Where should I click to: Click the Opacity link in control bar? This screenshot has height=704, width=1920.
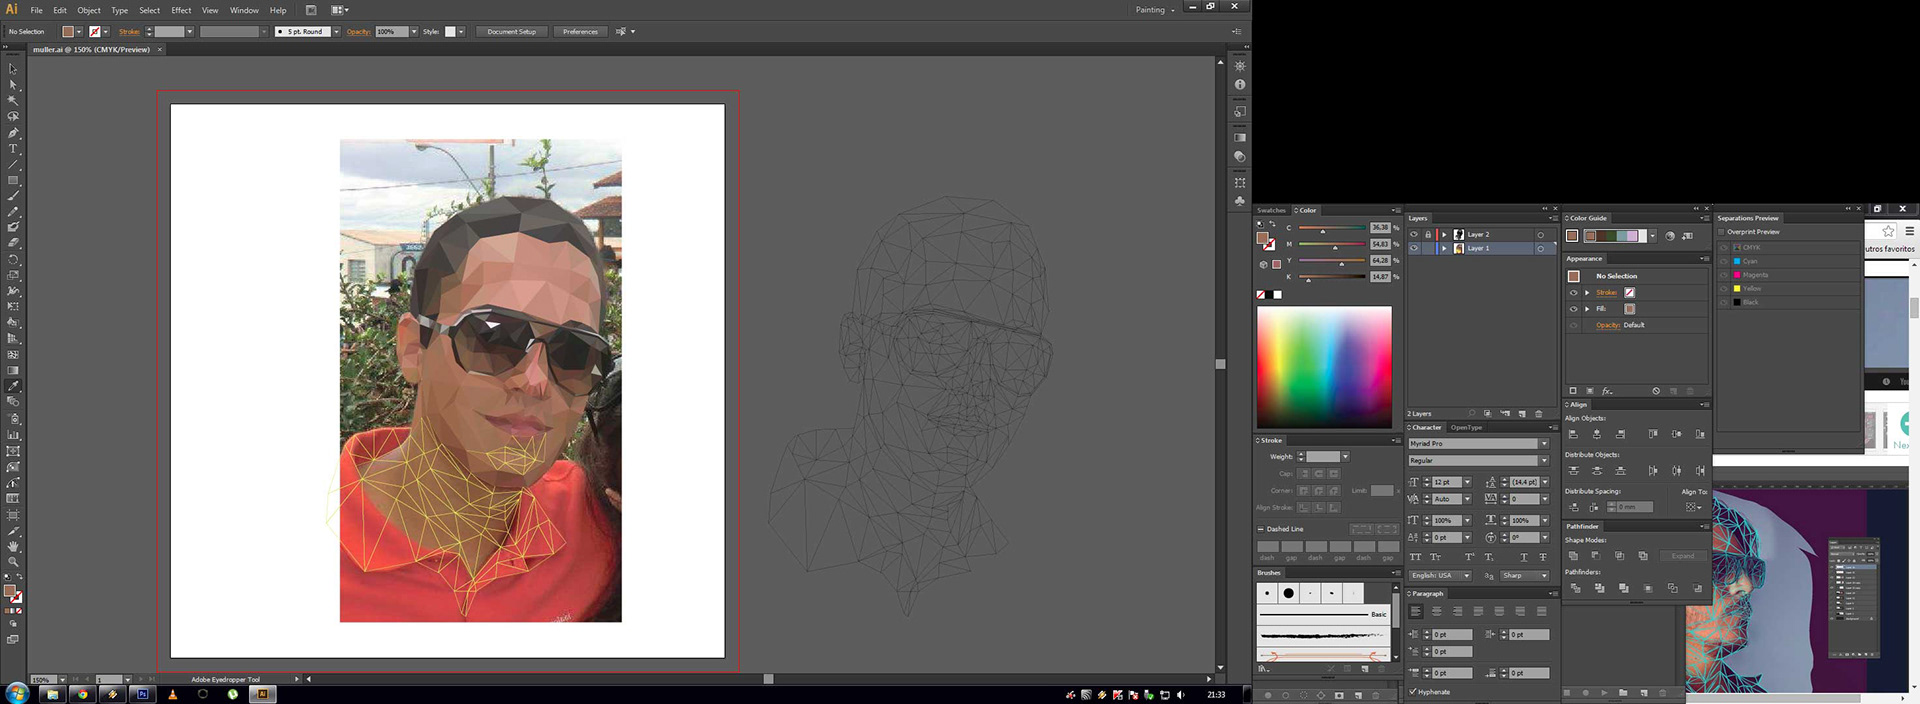(x=358, y=32)
